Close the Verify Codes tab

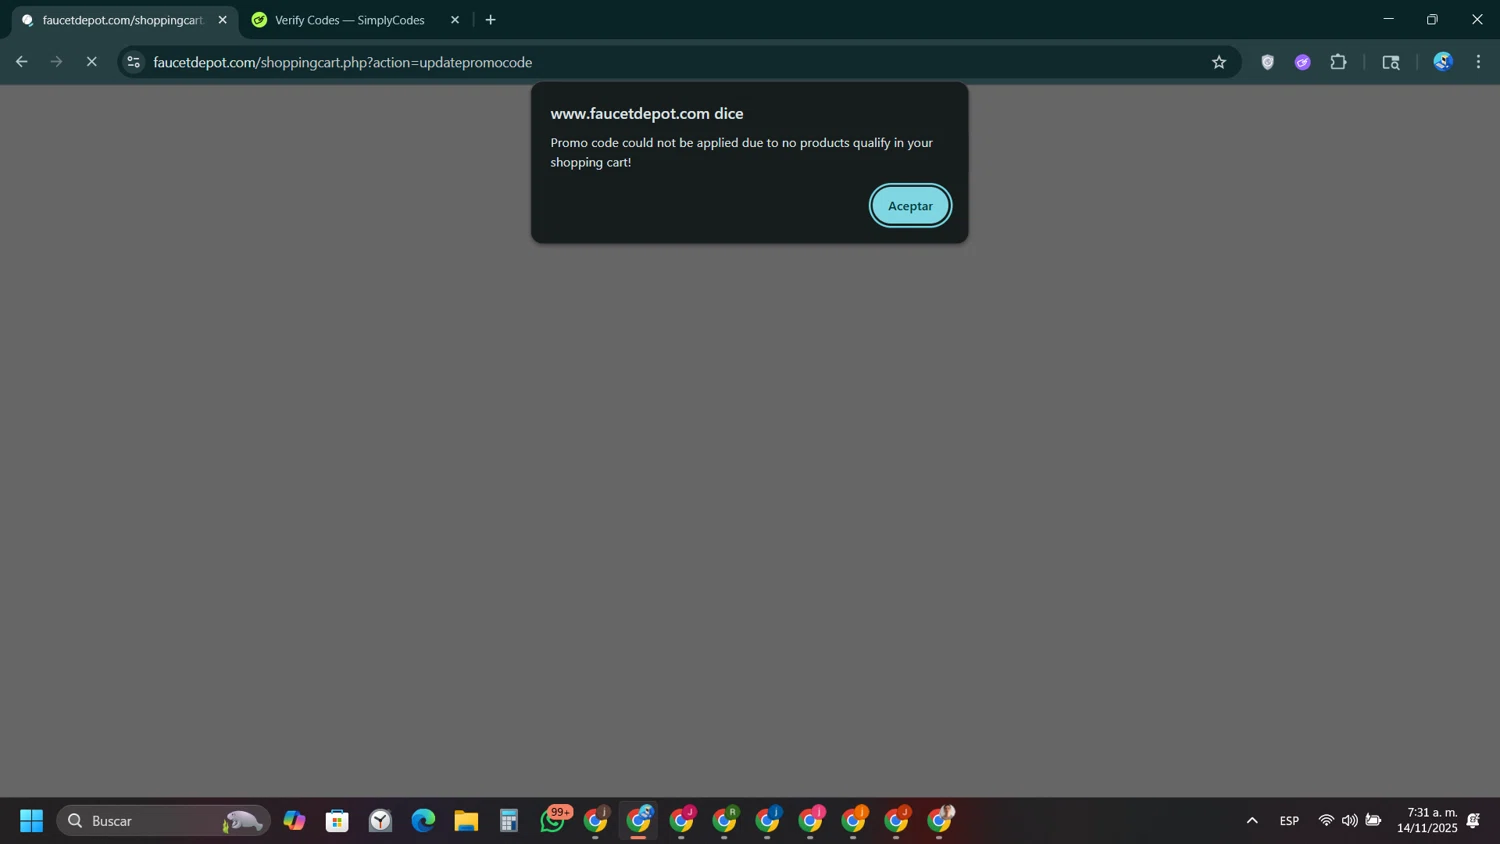point(455,20)
